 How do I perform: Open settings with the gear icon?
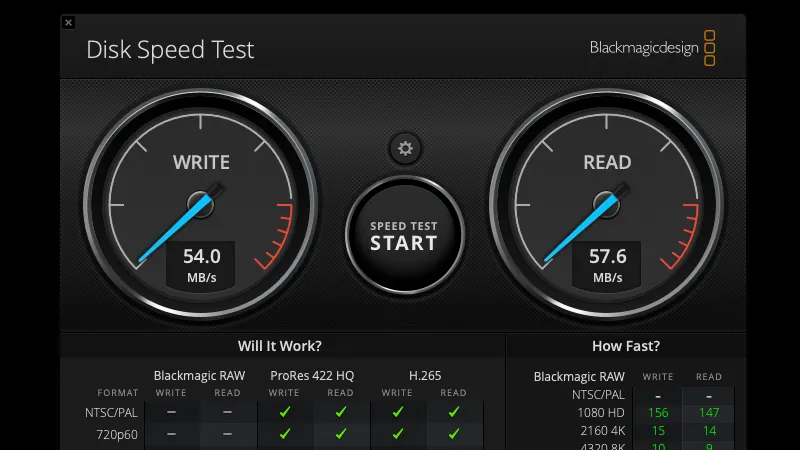pyautogui.click(x=405, y=148)
